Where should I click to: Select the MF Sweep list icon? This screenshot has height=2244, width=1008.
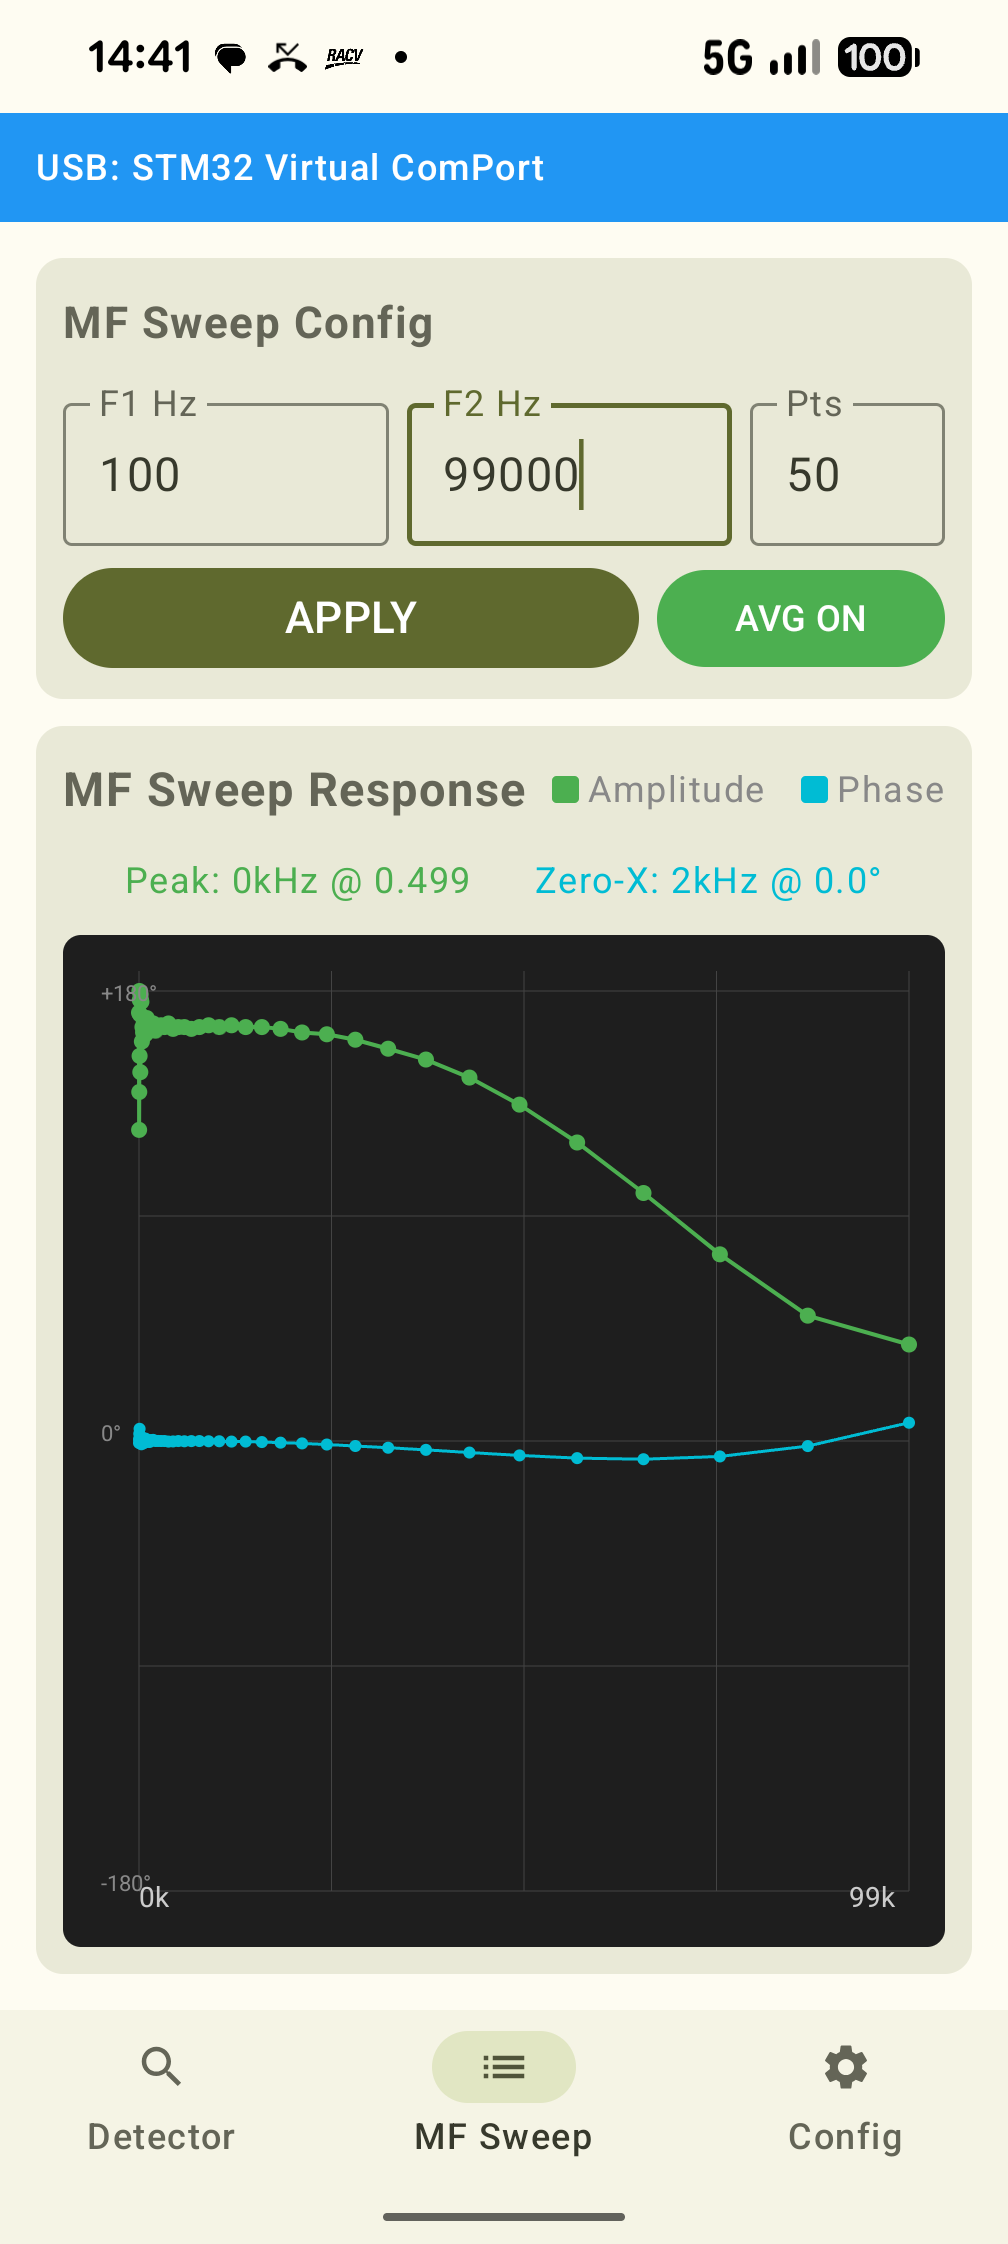(x=503, y=2066)
